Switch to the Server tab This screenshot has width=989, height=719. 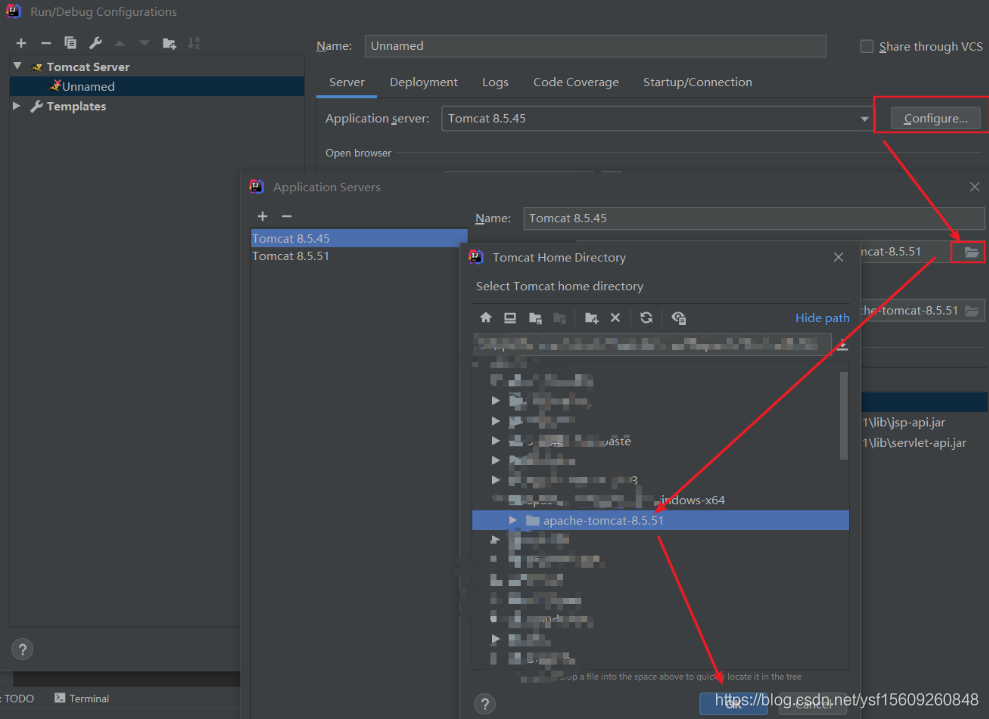[347, 82]
